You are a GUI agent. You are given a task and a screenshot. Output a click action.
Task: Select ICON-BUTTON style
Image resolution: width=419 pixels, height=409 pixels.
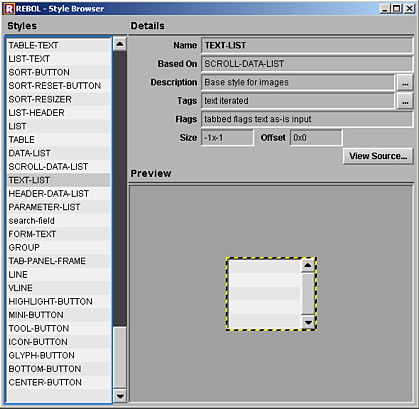tap(59, 342)
